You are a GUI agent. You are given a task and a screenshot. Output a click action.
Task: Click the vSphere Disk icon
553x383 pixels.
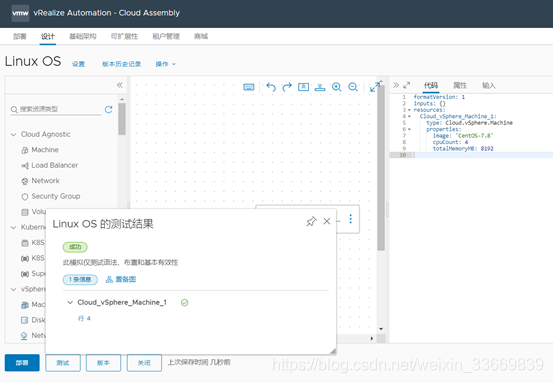coord(25,320)
